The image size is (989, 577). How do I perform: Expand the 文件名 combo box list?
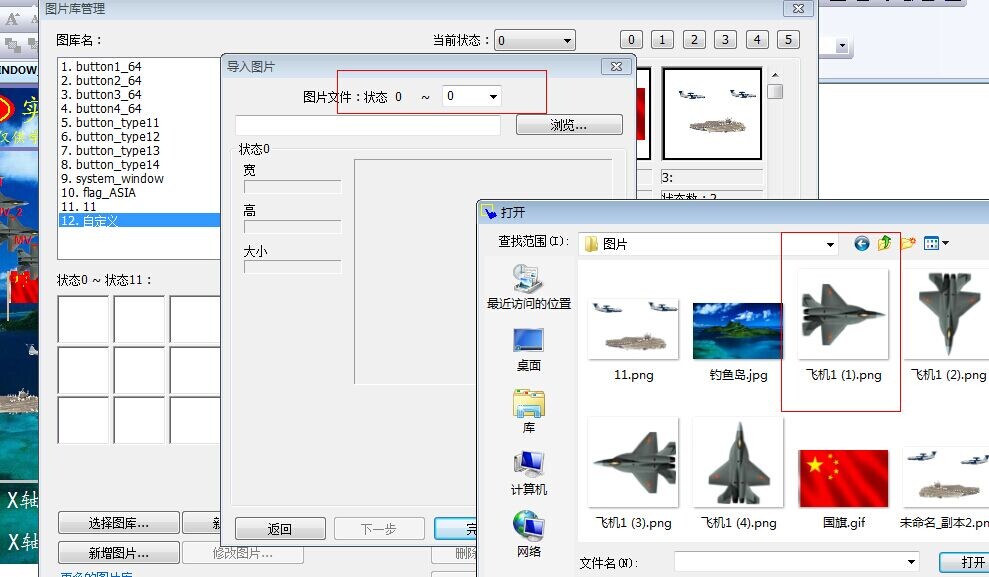click(910, 562)
